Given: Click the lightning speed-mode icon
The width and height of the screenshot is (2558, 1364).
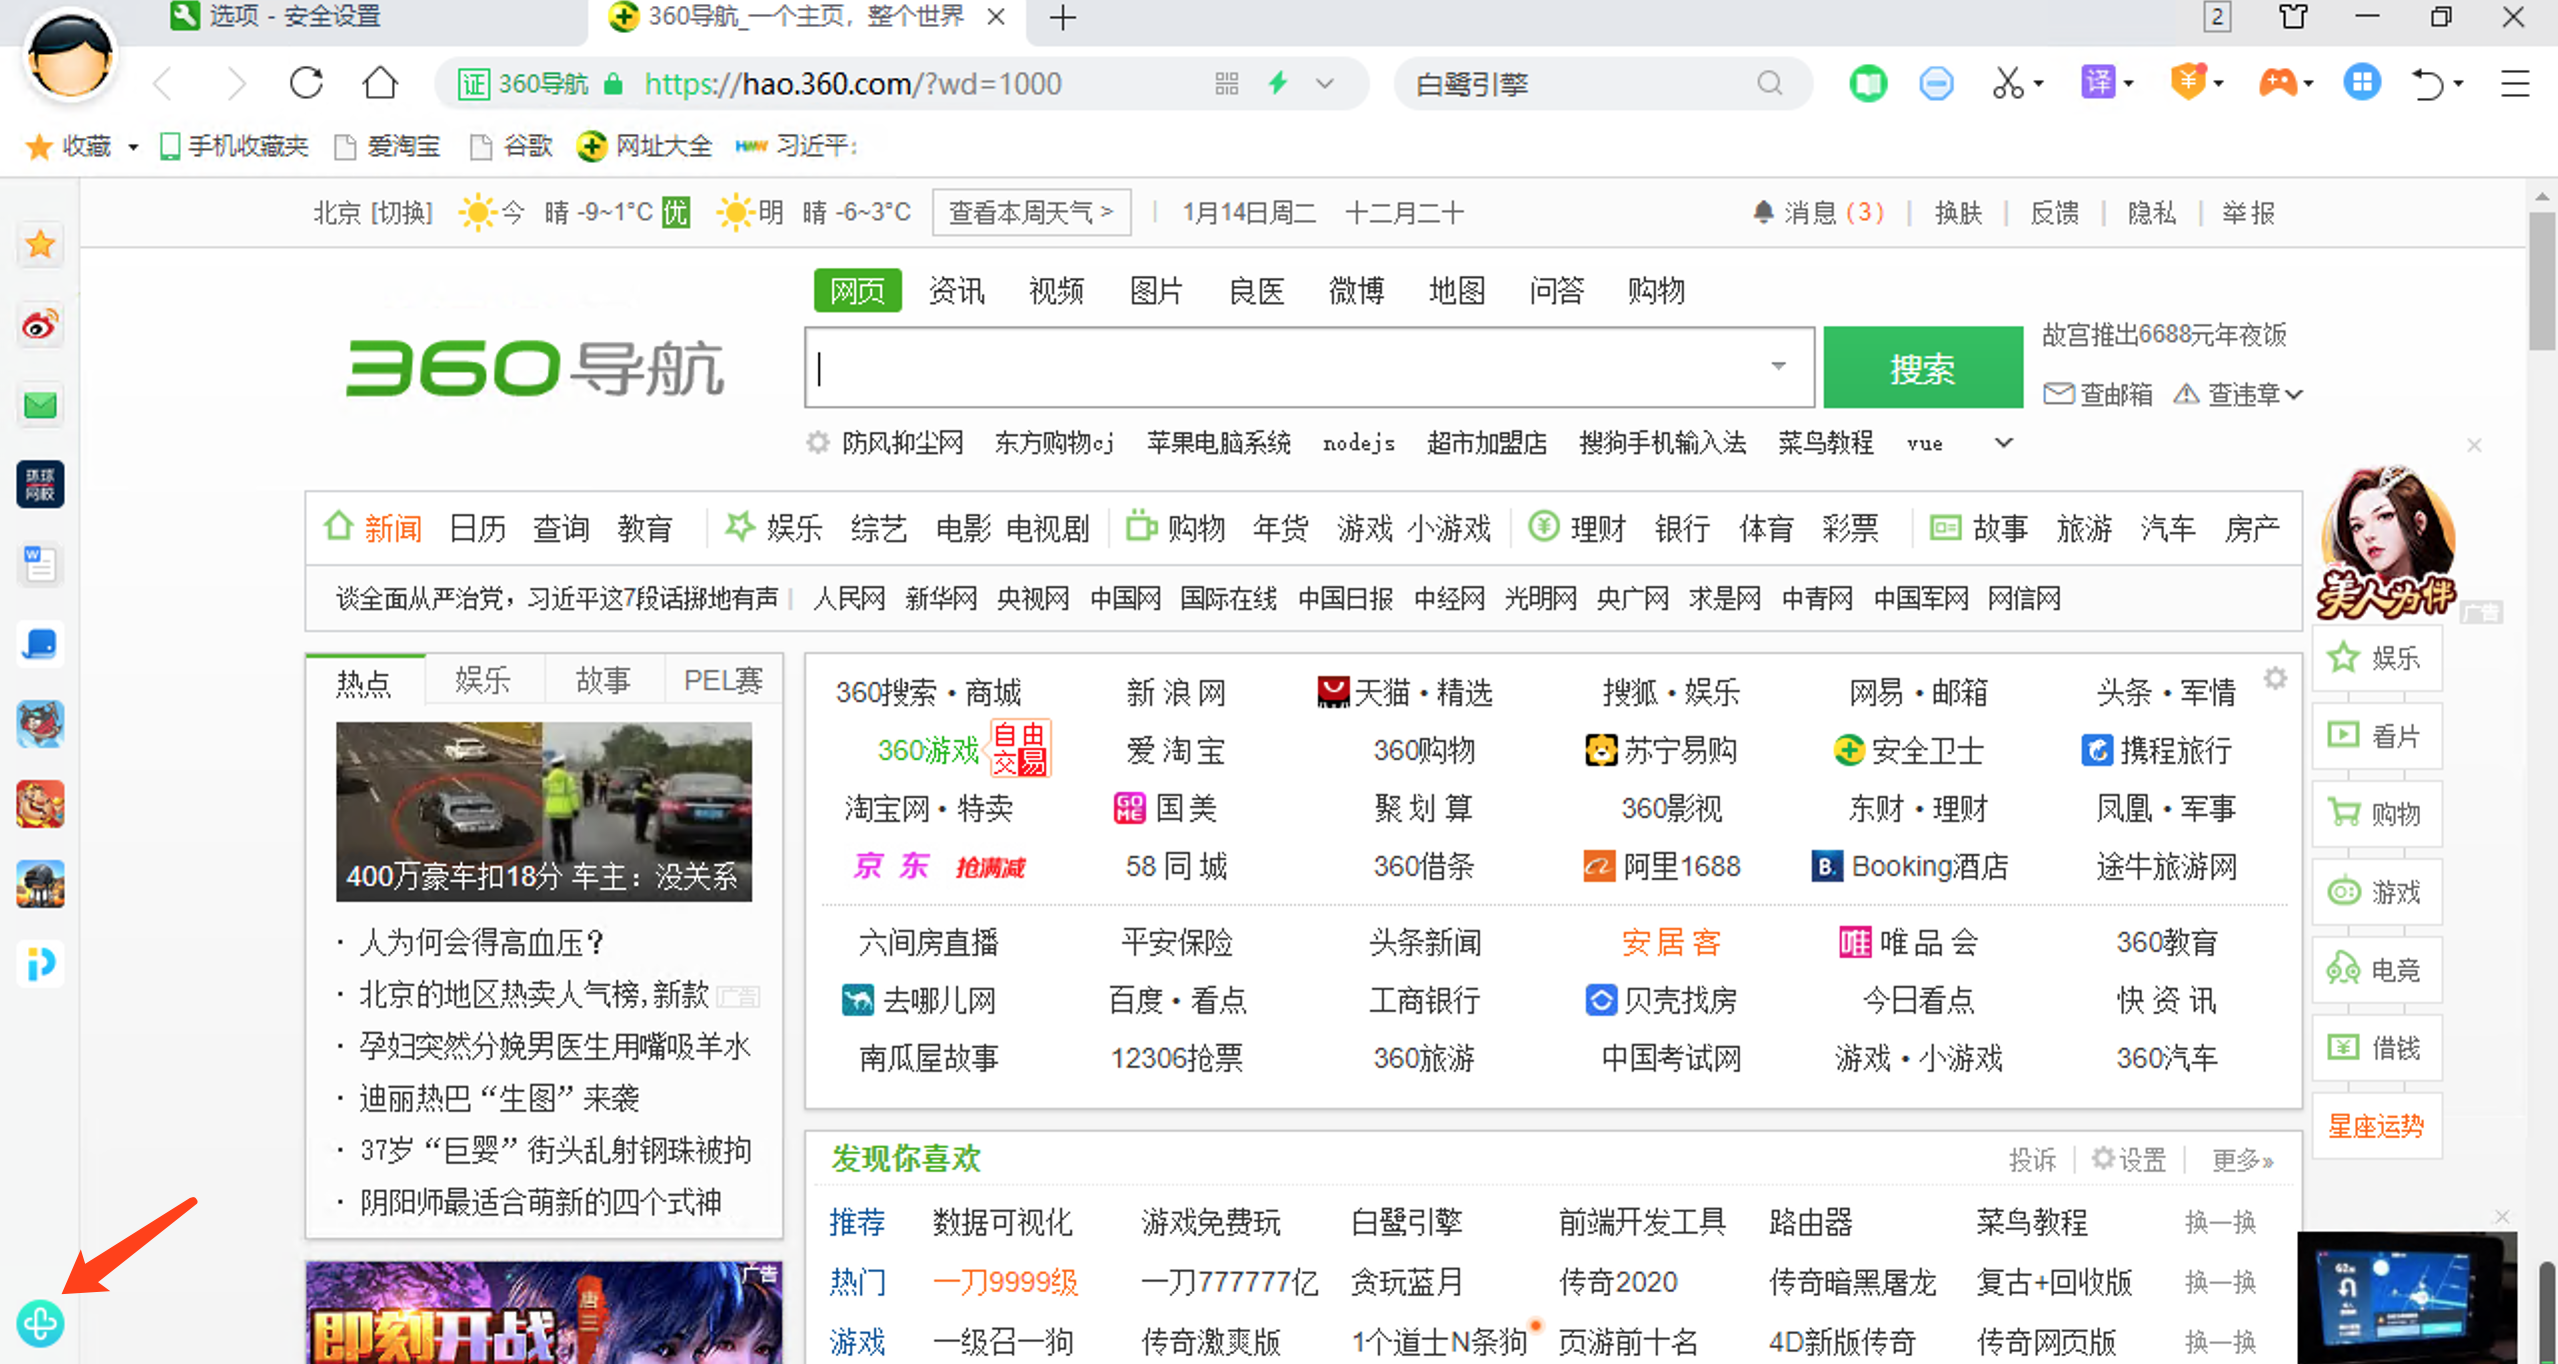Looking at the screenshot, I should coord(1278,83).
